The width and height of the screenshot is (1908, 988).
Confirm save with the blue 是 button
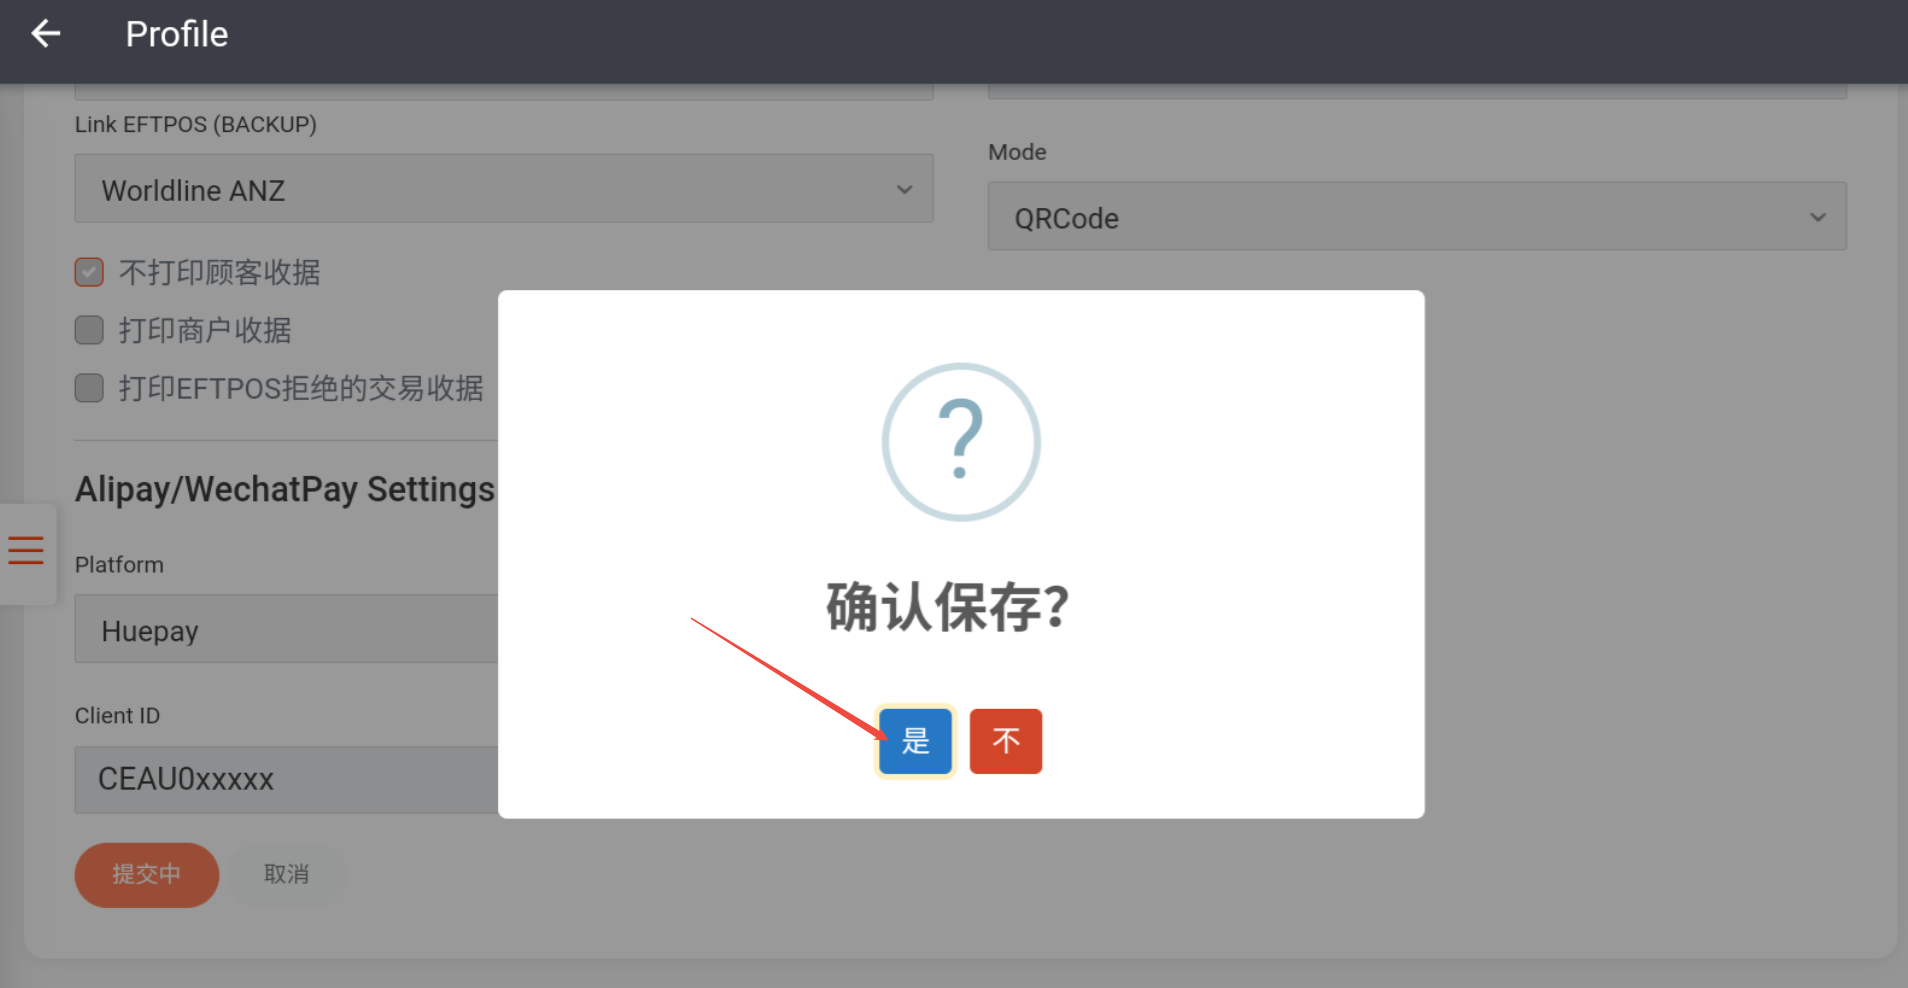[915, 741]
